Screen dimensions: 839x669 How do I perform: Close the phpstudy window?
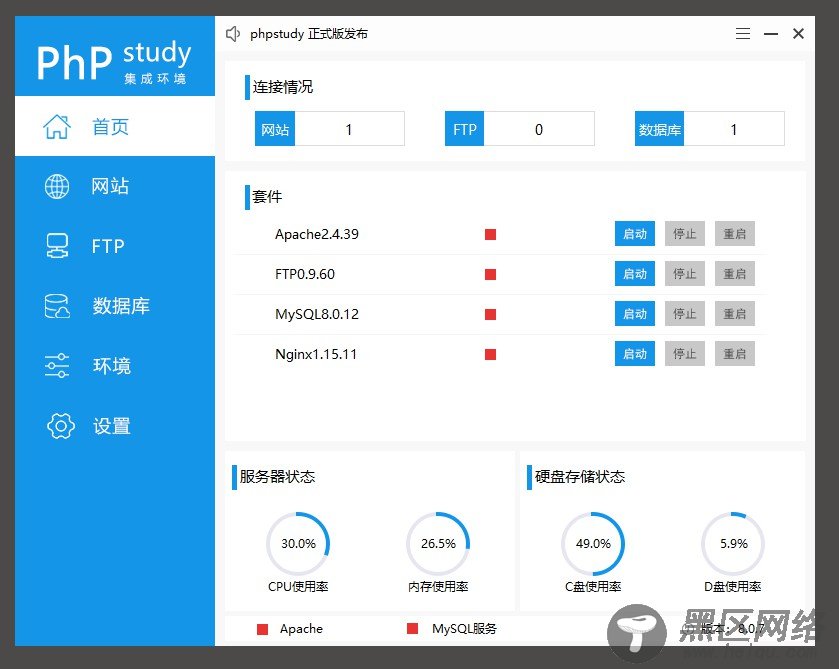(x=798, y=34)
